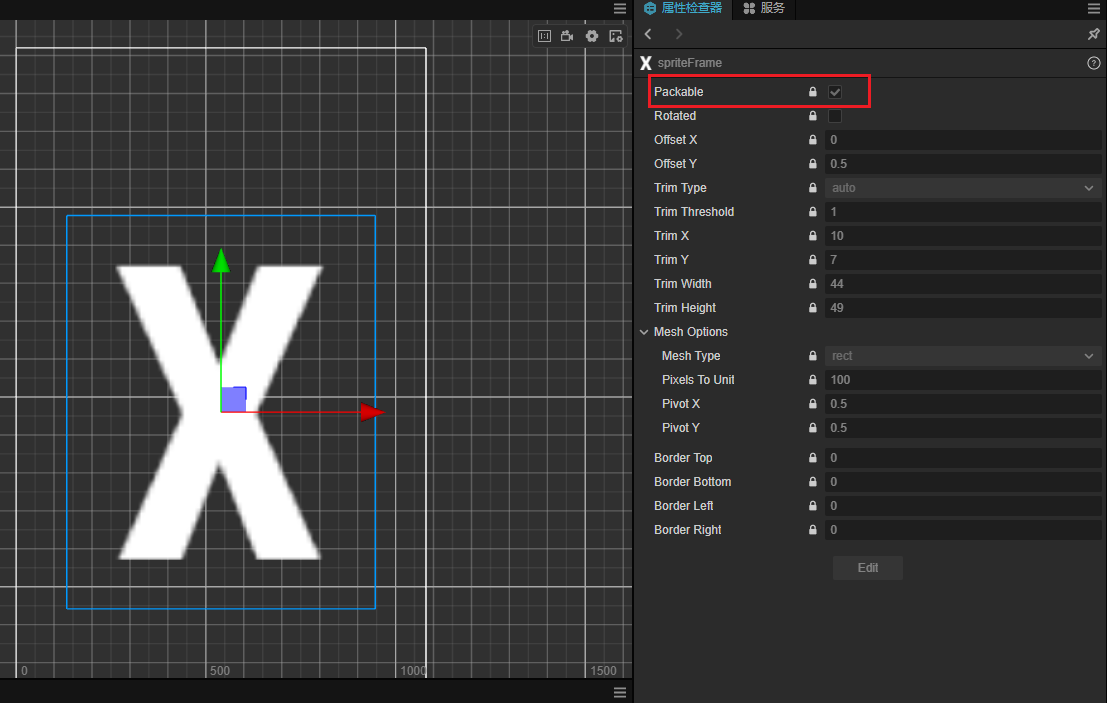Go forward with the inspector right arrow
This screenshot has height=703, width=1107.
[678, 34]
